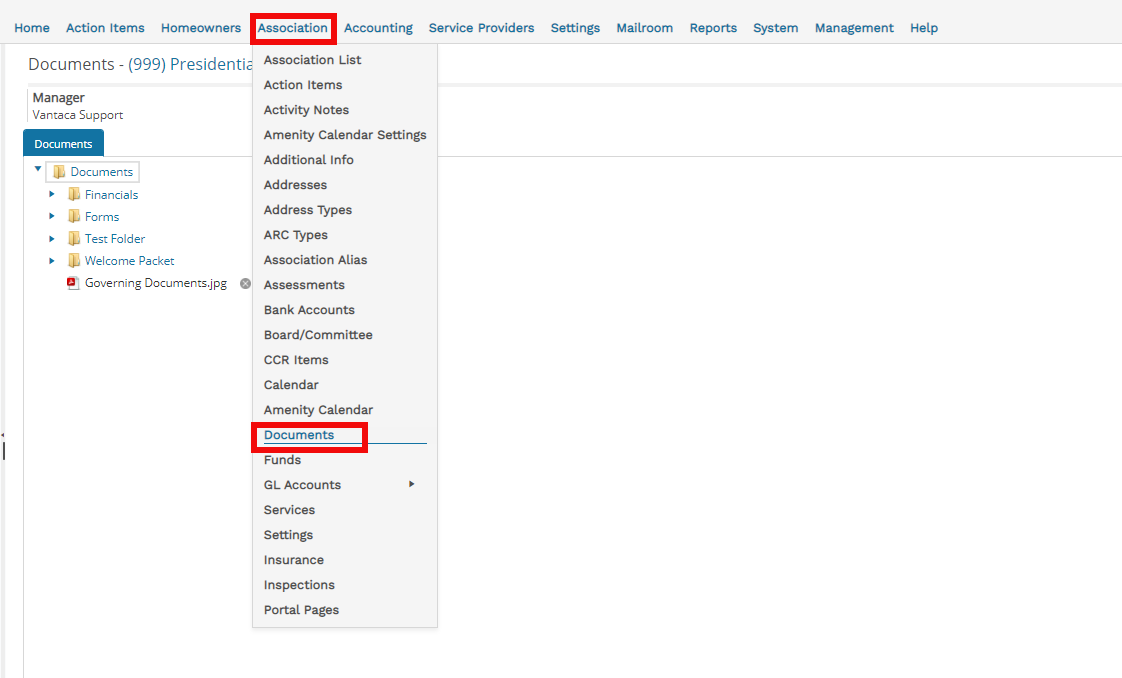The image size is (1122, 678).
Task: Open the Homeowners menu
Action: (201, 28)
